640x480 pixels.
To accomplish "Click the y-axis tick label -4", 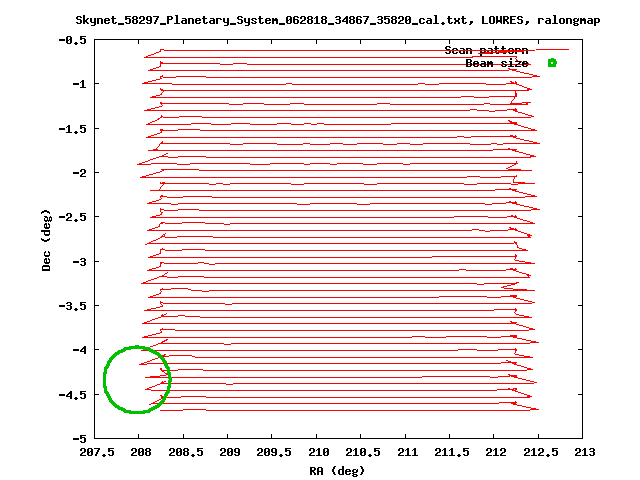I will 80,350.
